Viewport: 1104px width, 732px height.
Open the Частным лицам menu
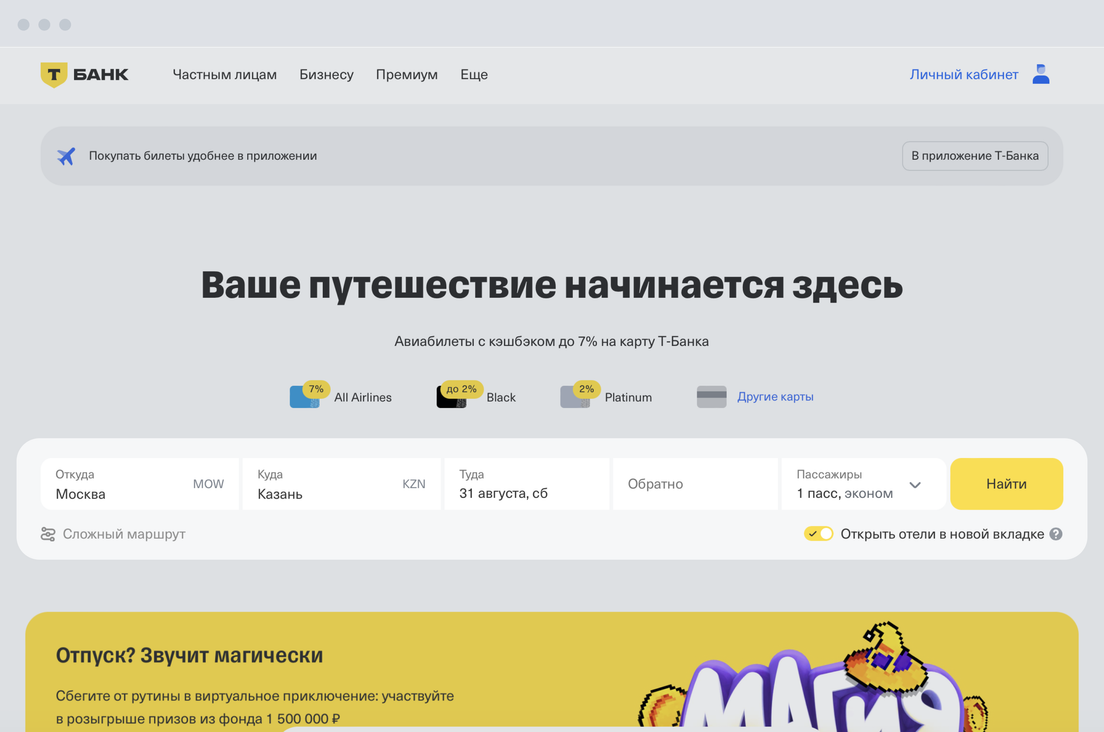point(225,75)
